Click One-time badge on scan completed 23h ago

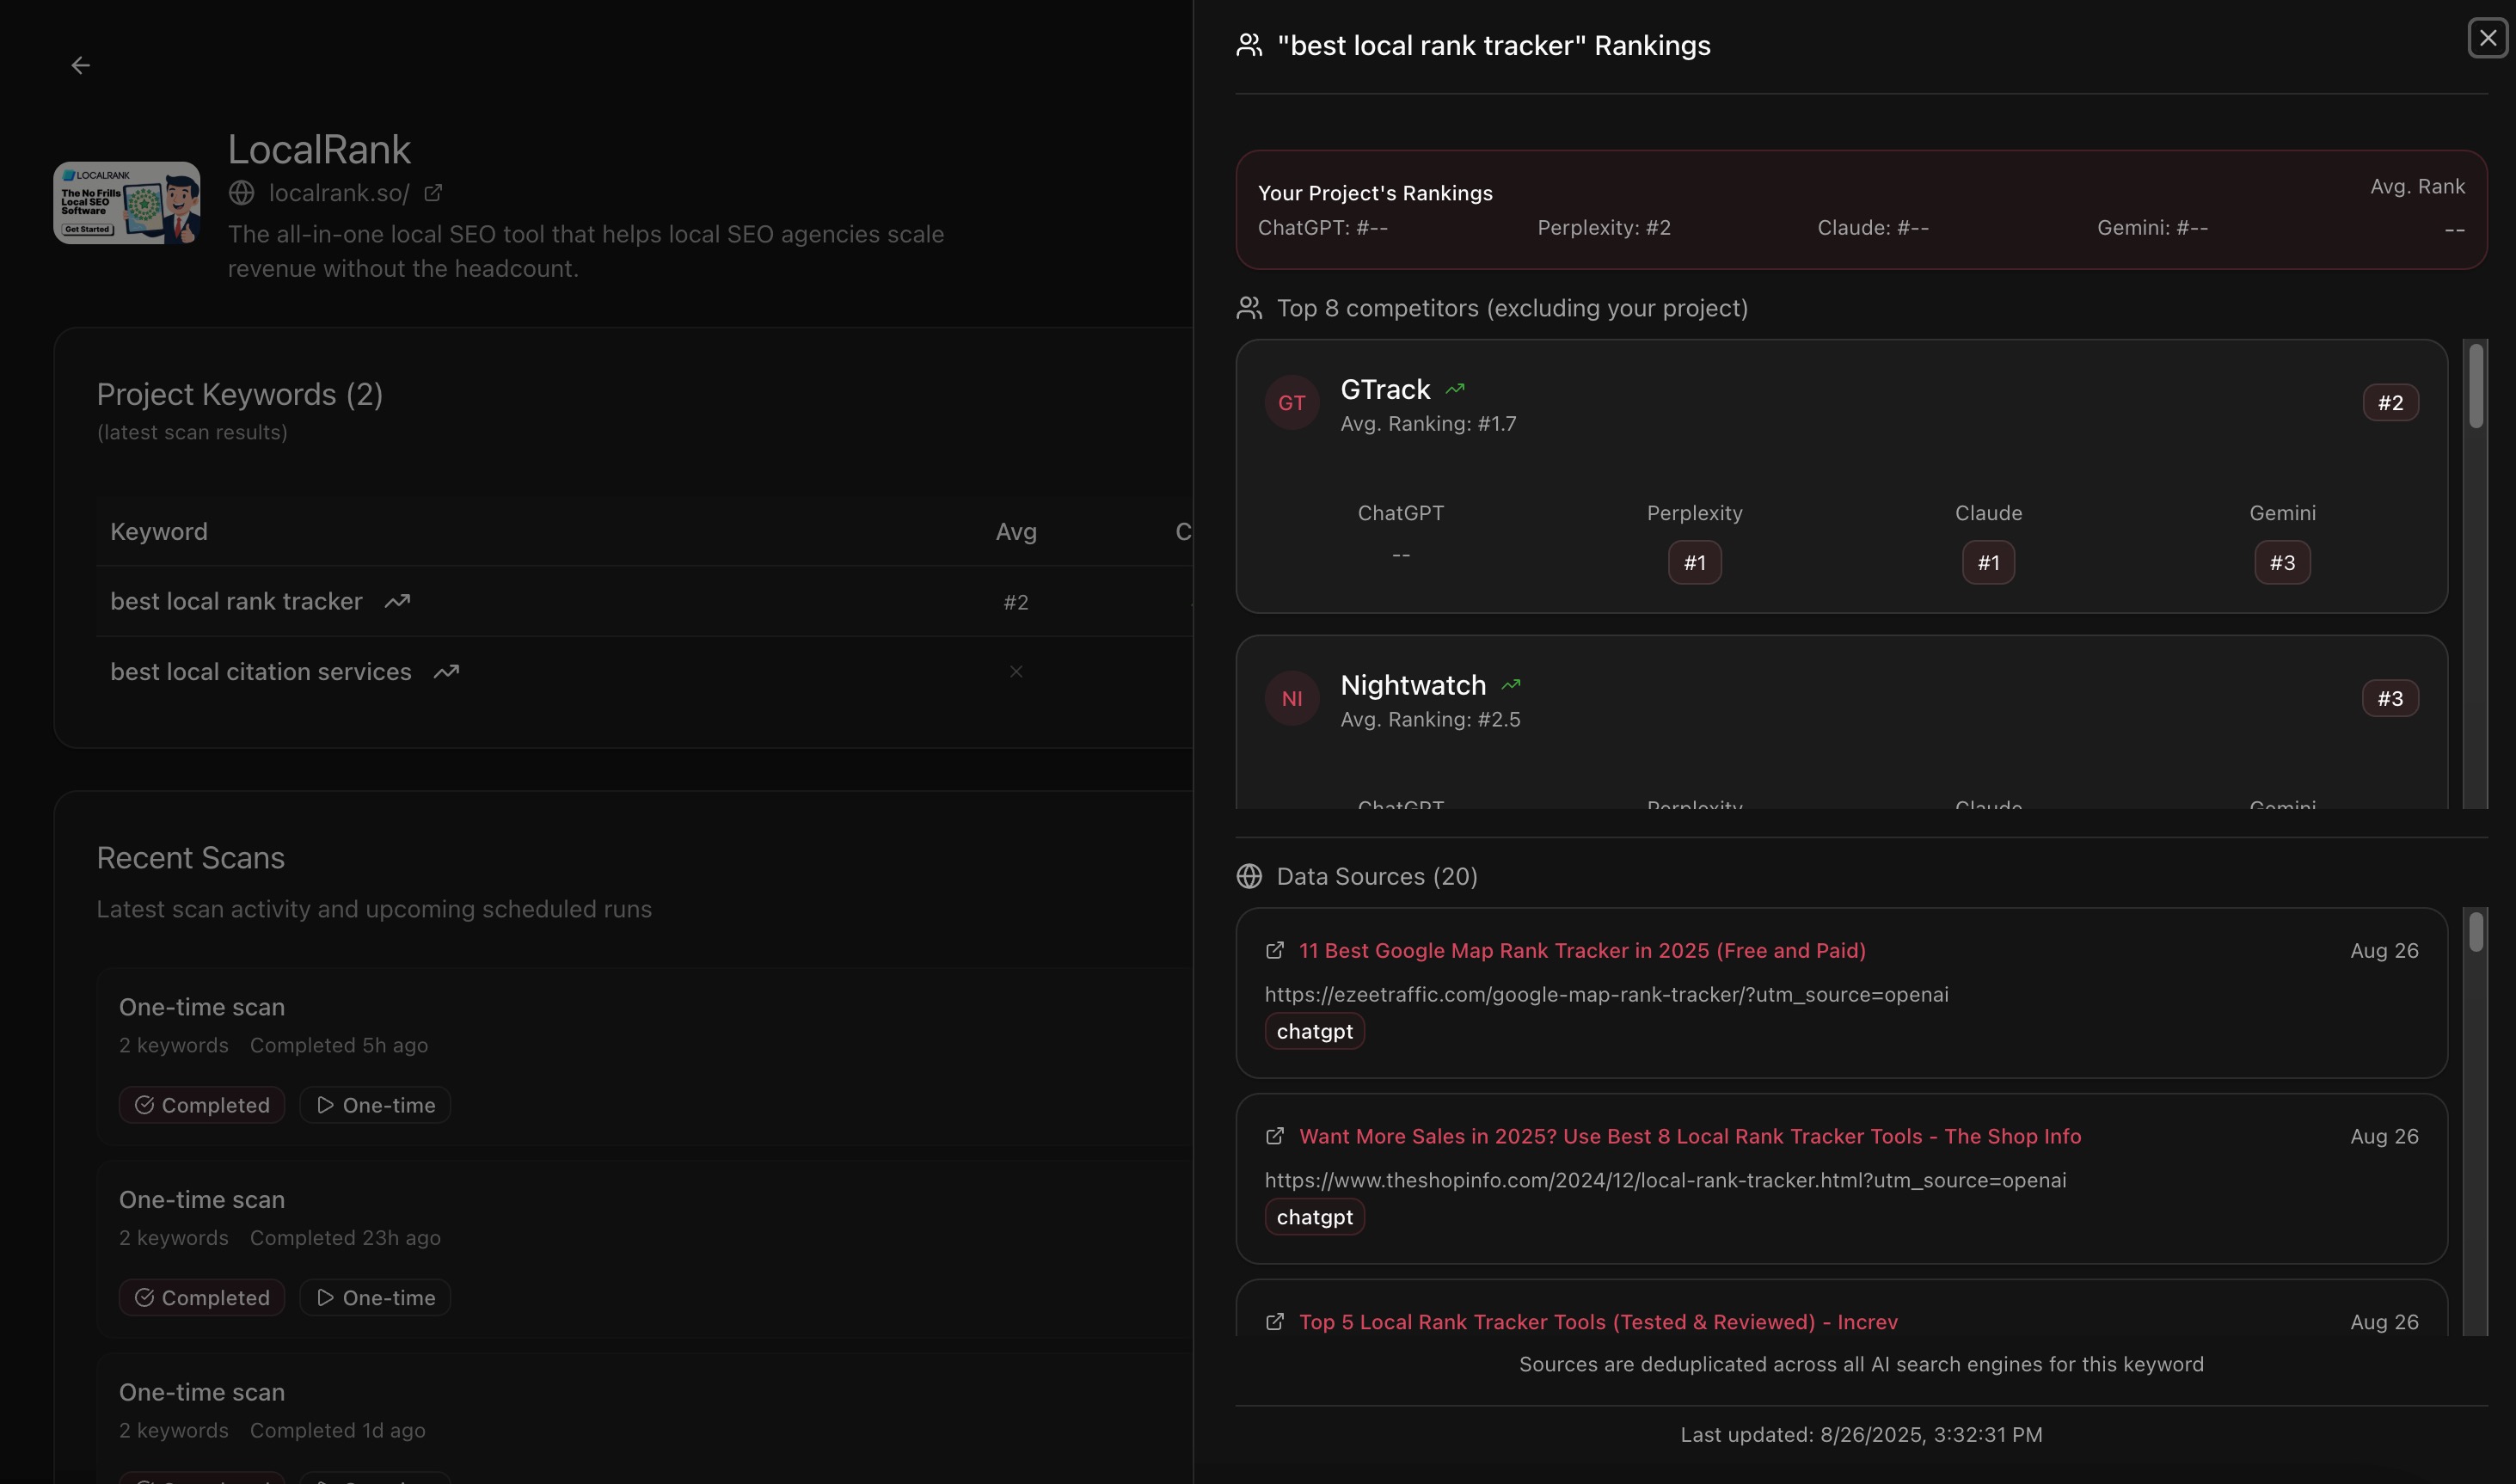(x=375, y=1298)
